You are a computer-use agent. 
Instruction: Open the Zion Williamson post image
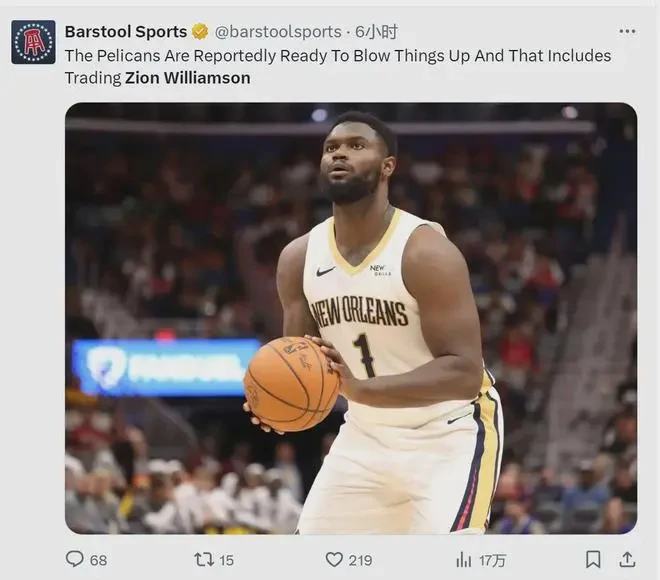point(351,319)
